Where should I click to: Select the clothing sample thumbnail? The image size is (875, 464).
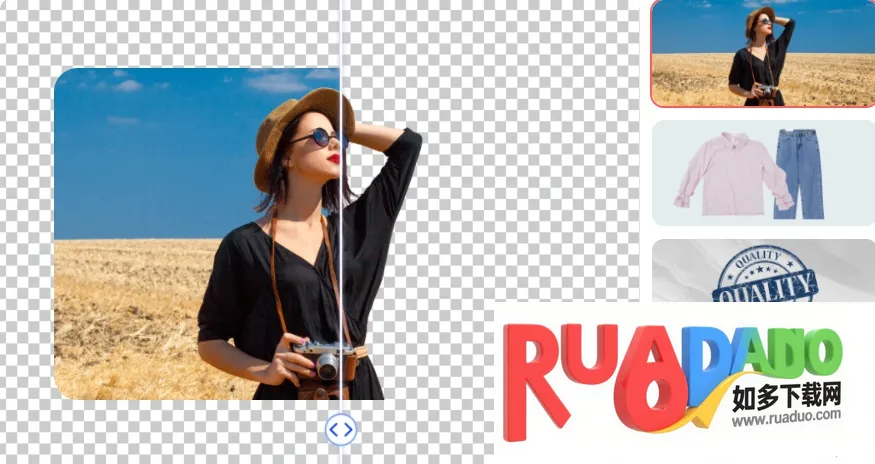pyautogui.click(x=762, y=173)
